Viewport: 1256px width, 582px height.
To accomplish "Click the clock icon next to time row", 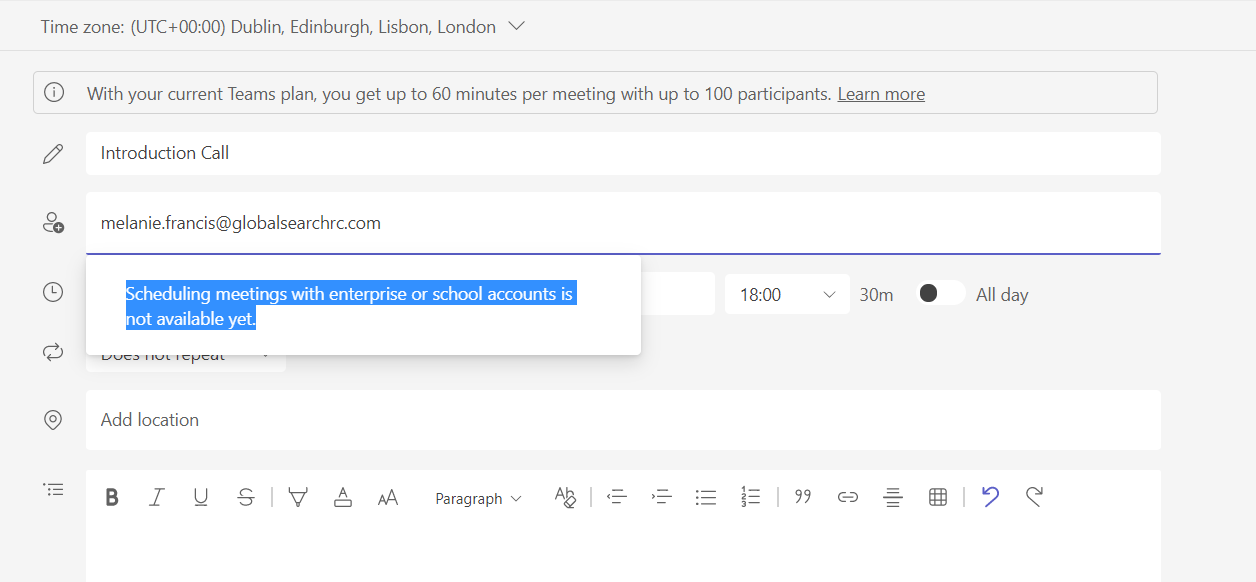I will pos(53,292).
